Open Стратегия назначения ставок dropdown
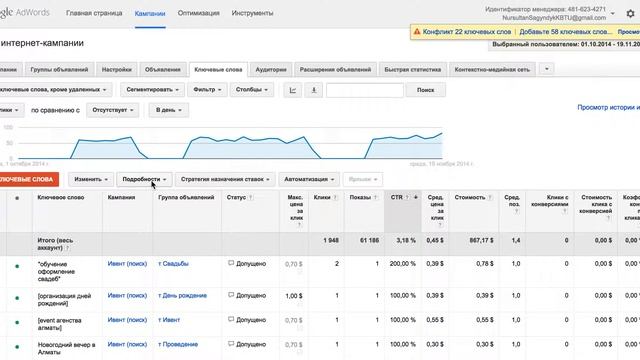 click(225, 179)
